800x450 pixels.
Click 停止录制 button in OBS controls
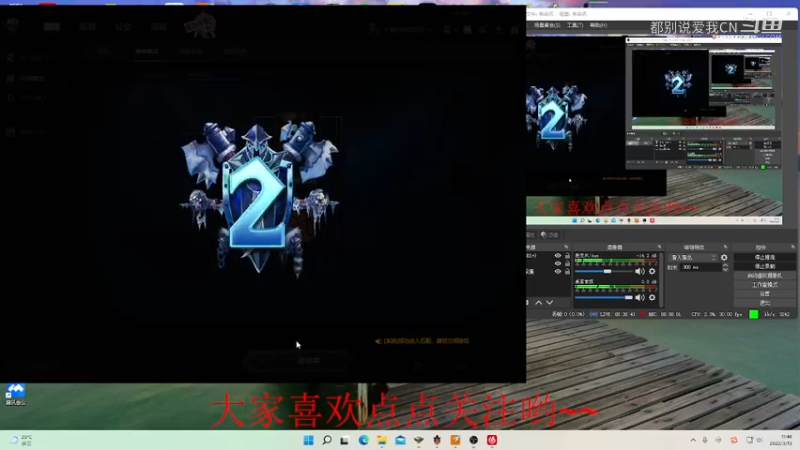click(x=764, y=266)
